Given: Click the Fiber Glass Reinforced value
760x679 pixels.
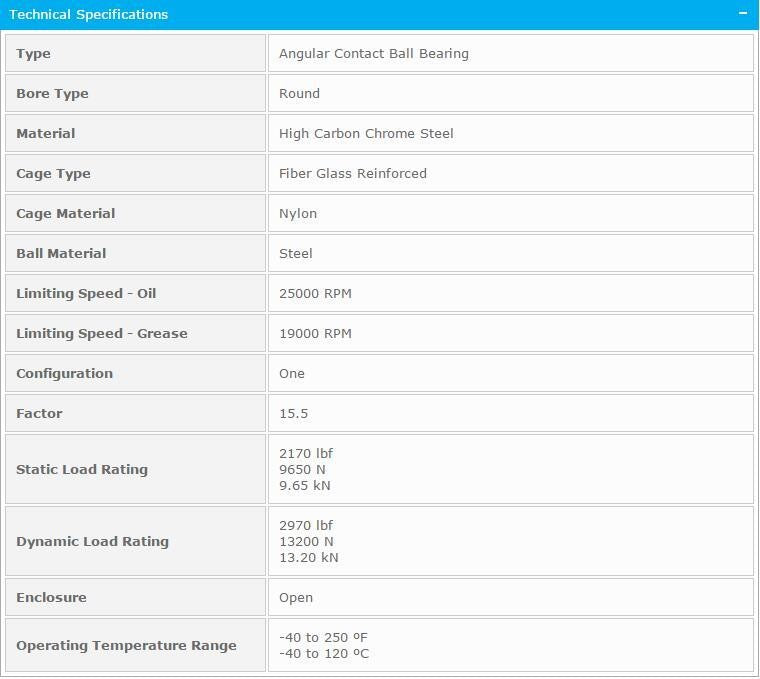Looking at the screenshot, I should click(353, 174).
